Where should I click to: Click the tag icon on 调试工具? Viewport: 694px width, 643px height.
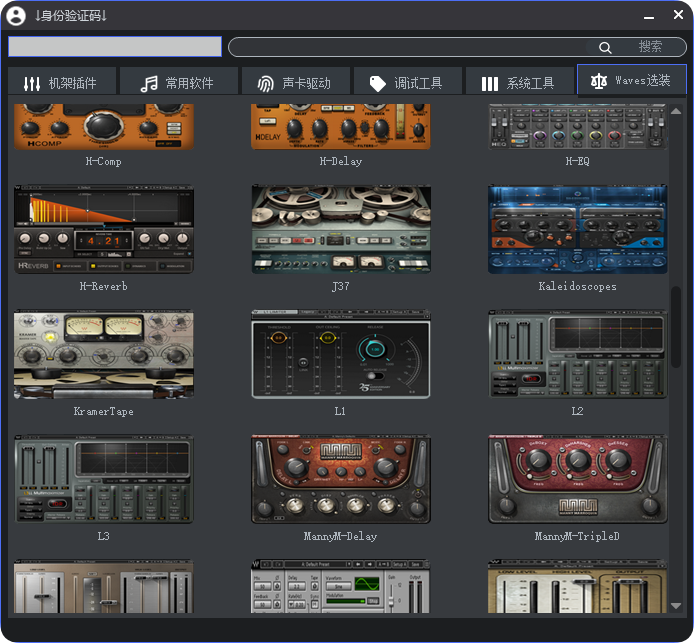tap(378, 83)
